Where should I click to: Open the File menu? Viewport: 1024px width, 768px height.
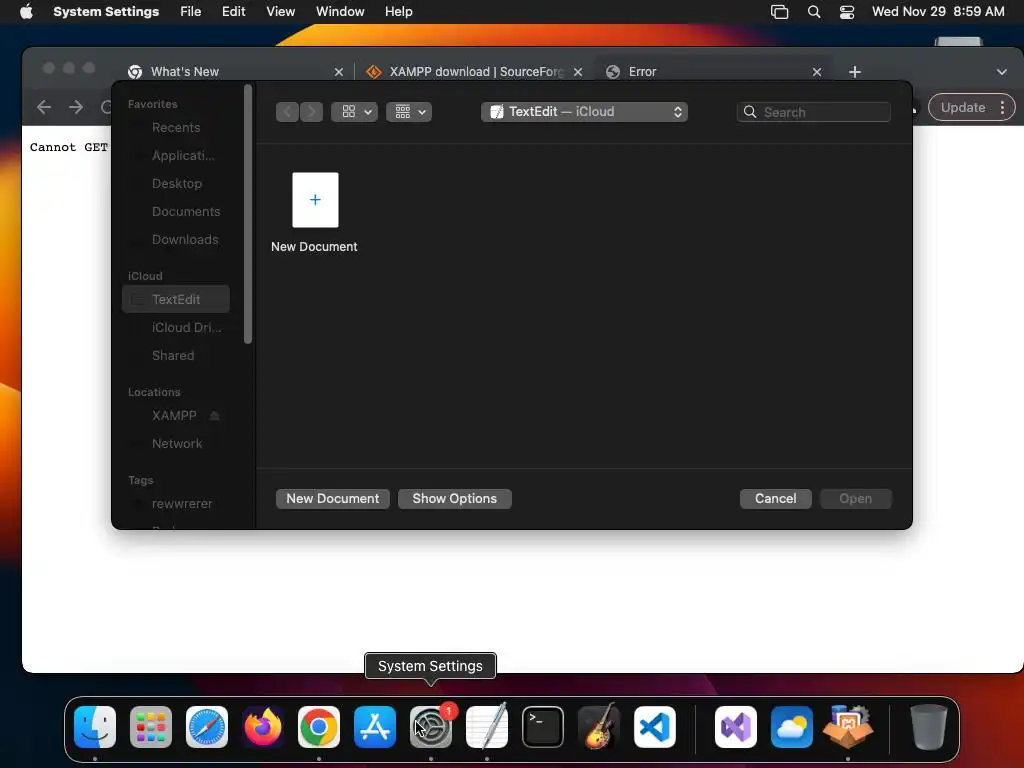pyautogui.click(x=191, y=12)
